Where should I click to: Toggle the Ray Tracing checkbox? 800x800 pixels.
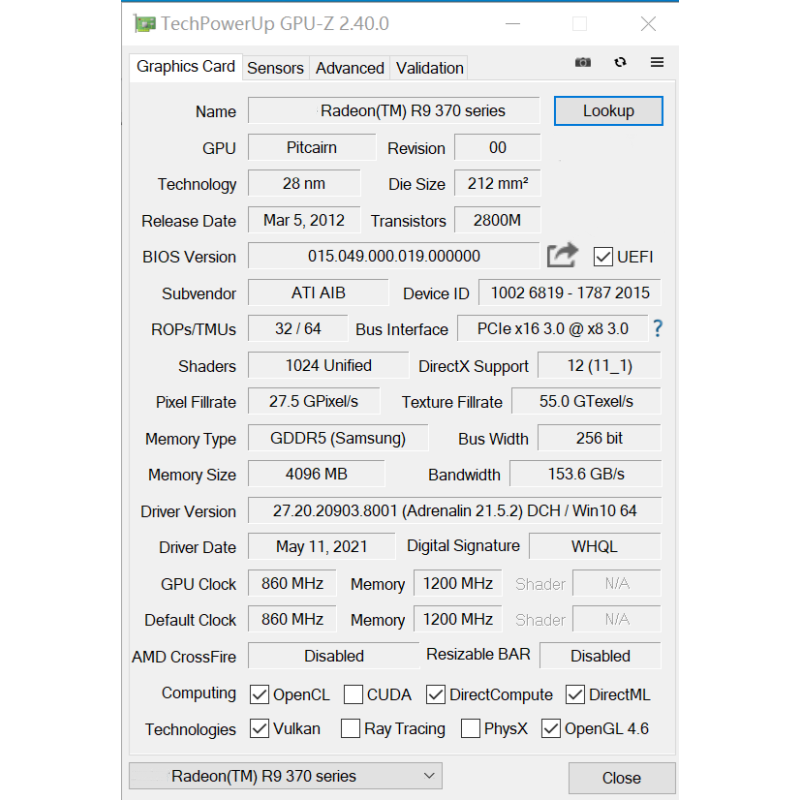click(x=350, y=728)
